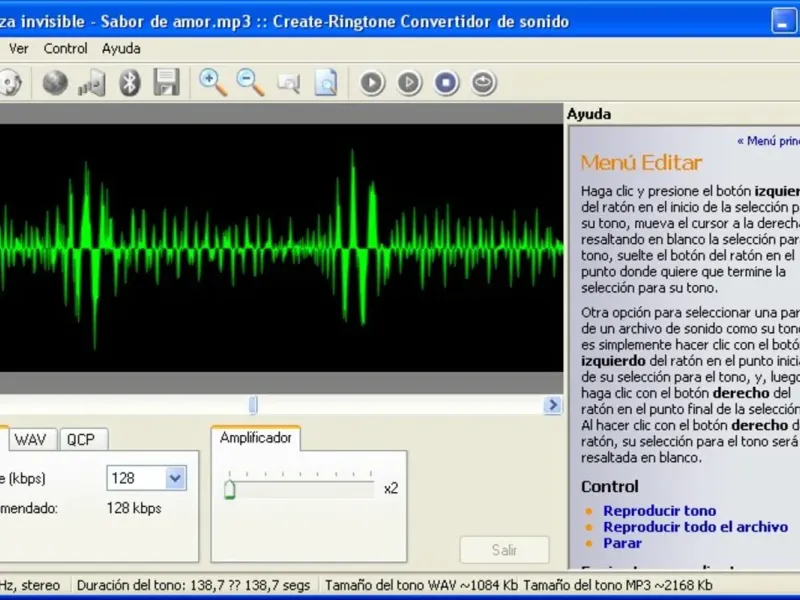Click the Menú Editar help heading

[x=641, y=163]
